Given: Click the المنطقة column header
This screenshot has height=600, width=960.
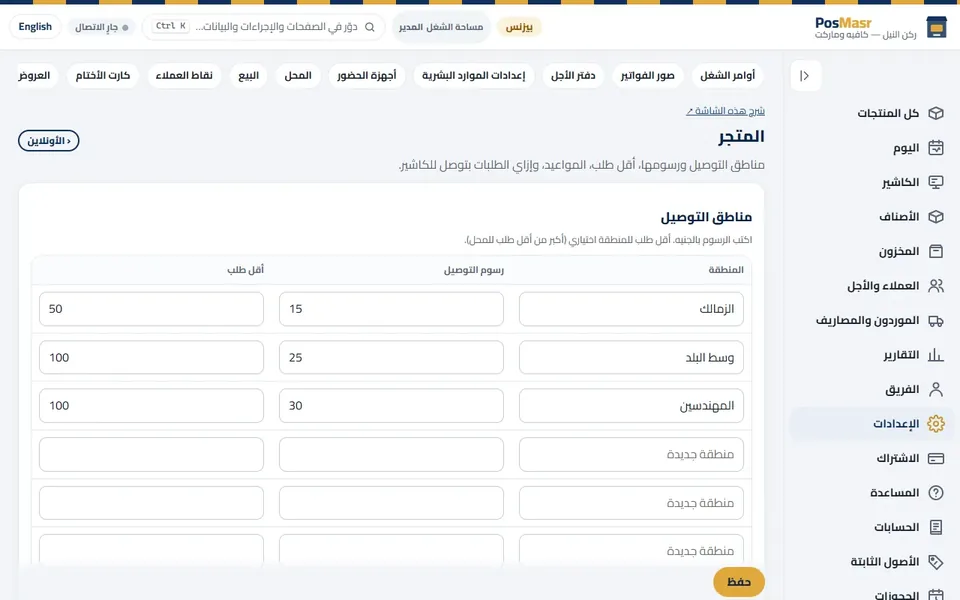Looking at the screenshot, I should click(x=726, y=270).
